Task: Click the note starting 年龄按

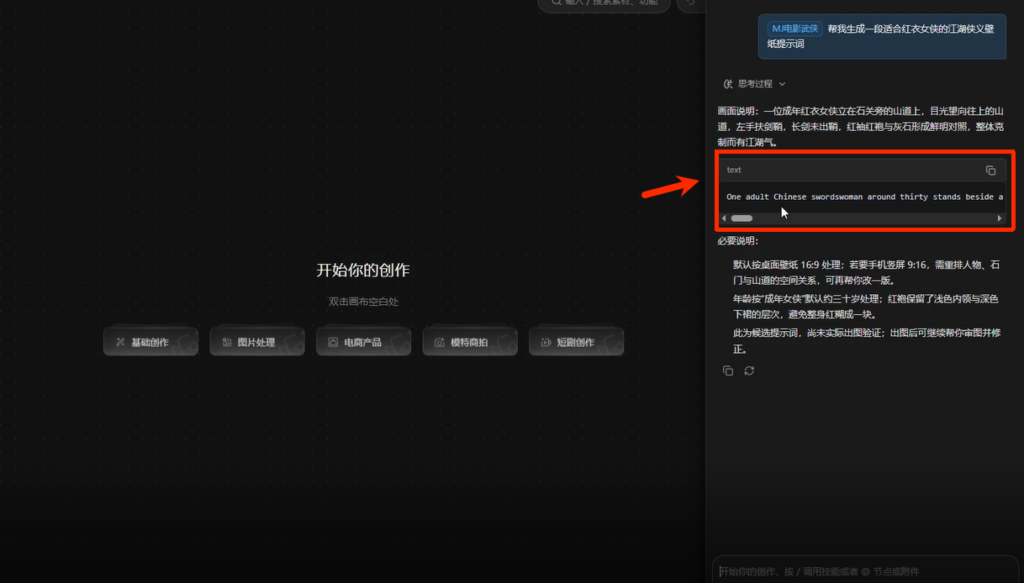Action: point(866,307)
